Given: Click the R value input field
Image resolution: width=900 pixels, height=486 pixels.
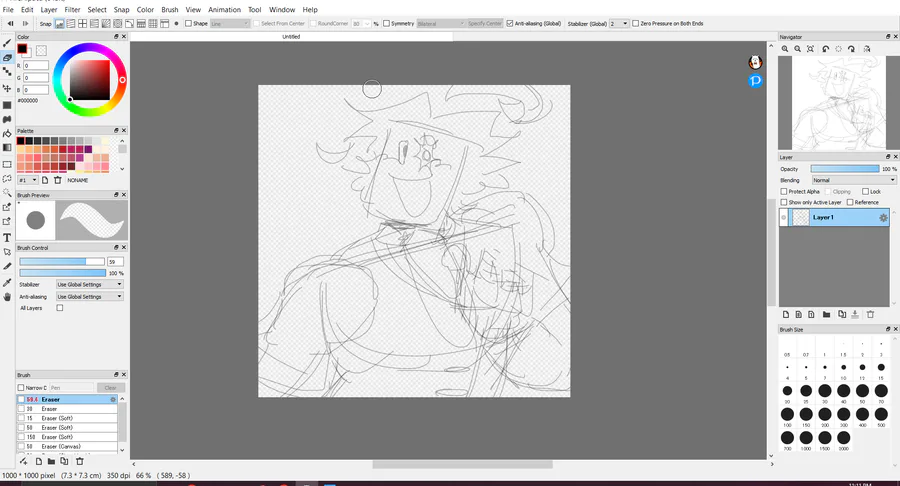Looking at the screenshot, I should click(36, 65).
